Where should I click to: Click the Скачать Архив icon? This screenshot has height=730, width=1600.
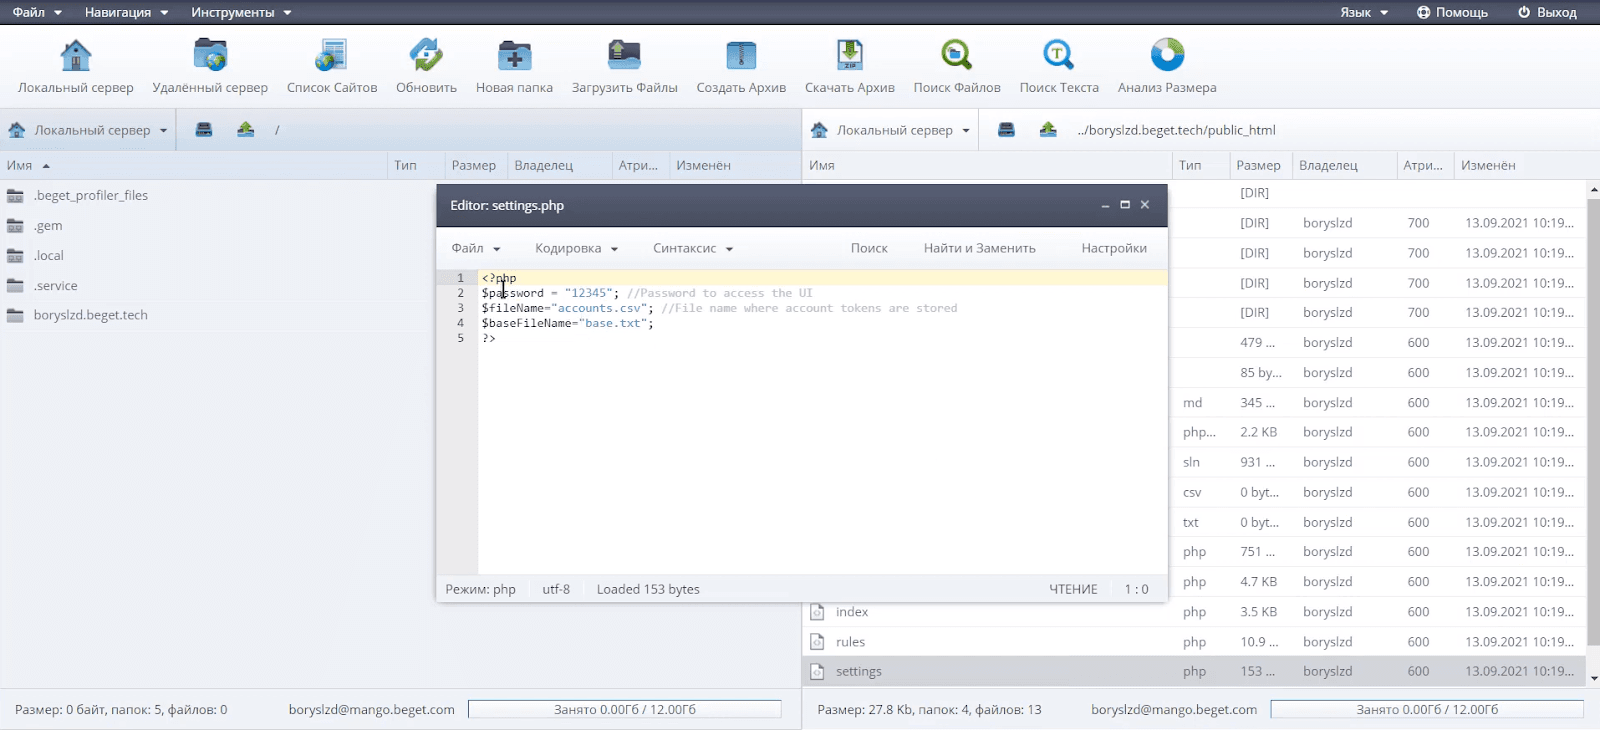(850, 55)
